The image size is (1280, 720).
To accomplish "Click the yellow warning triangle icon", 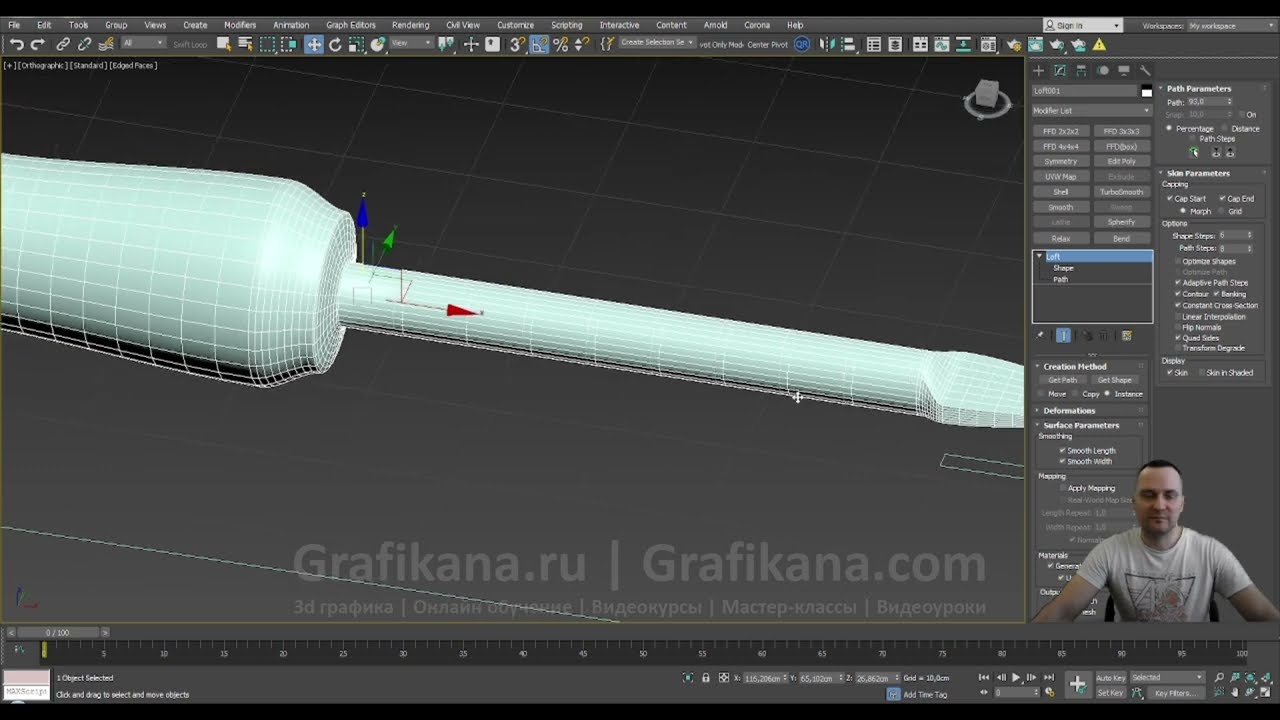I will [x=1099, y=44].
